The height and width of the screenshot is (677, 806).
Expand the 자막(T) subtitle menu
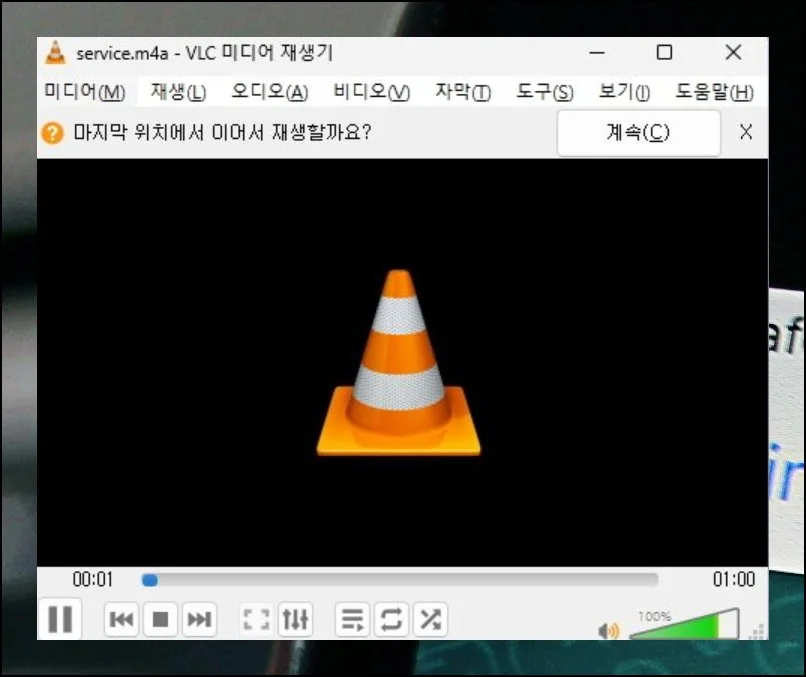click(463, 92)
